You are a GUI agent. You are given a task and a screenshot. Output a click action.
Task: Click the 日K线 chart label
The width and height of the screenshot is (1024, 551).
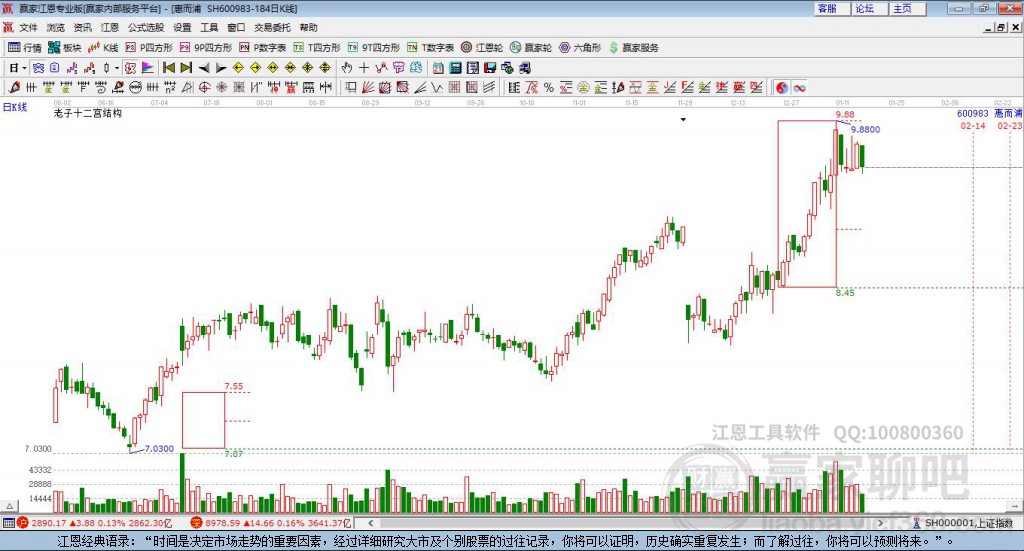[x=15, y=107]
